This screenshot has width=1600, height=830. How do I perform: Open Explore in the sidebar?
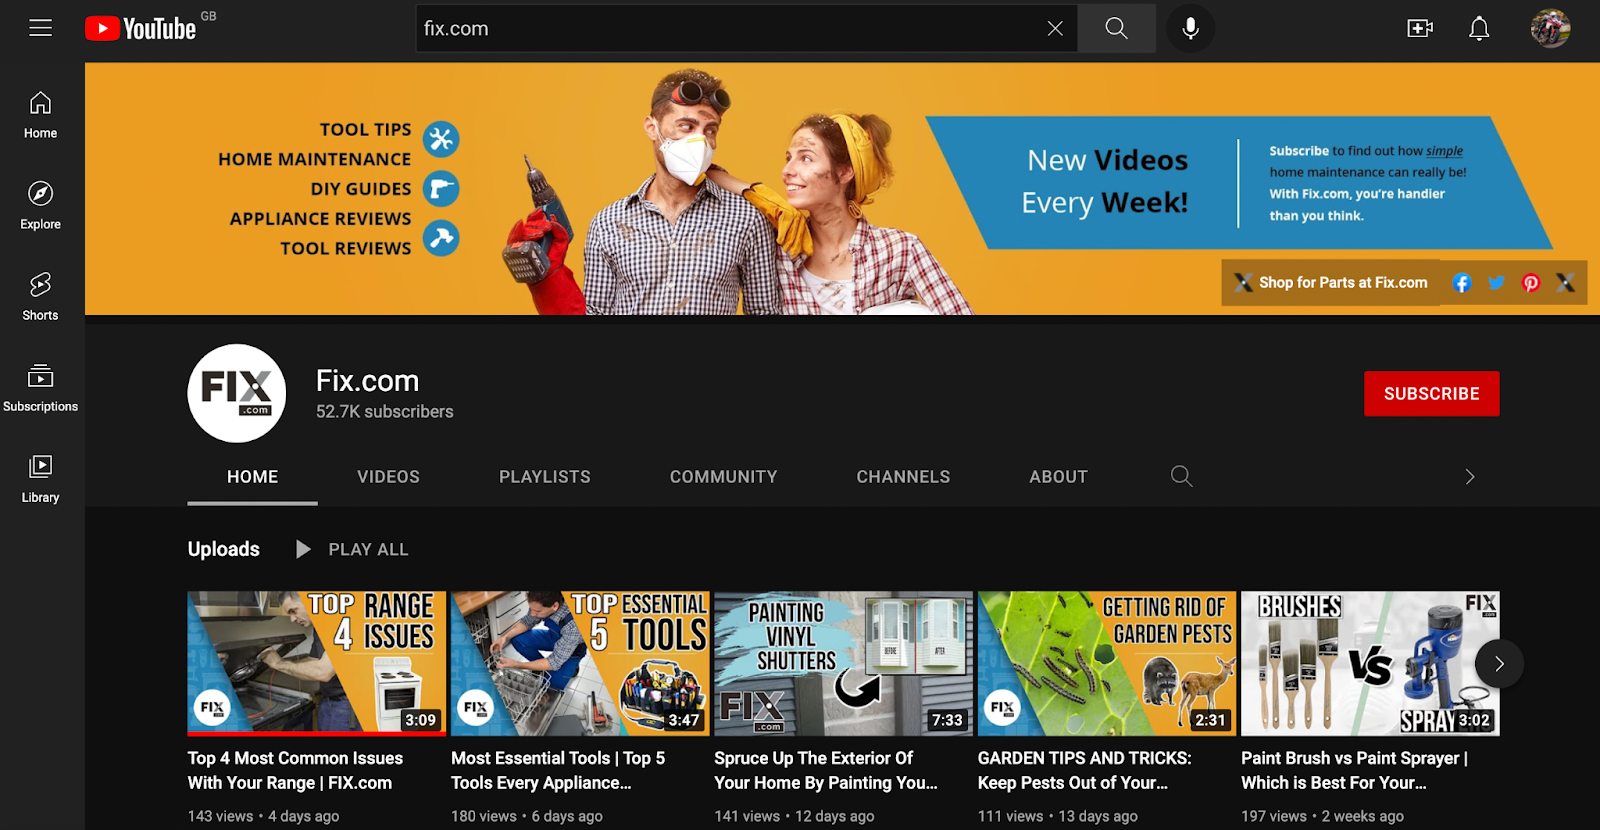coord(40,206)
